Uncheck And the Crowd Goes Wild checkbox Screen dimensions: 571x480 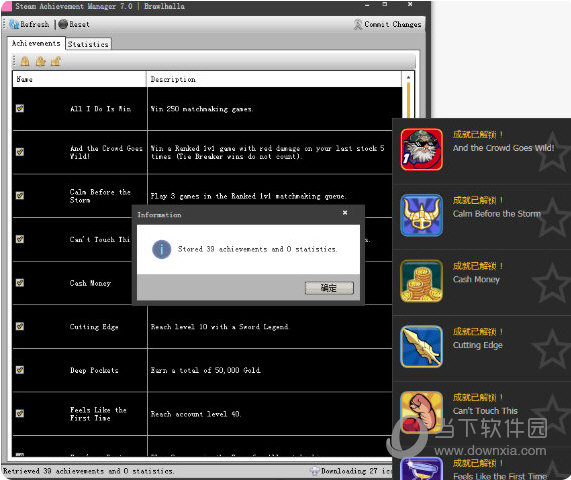click(x=20, y=152)
